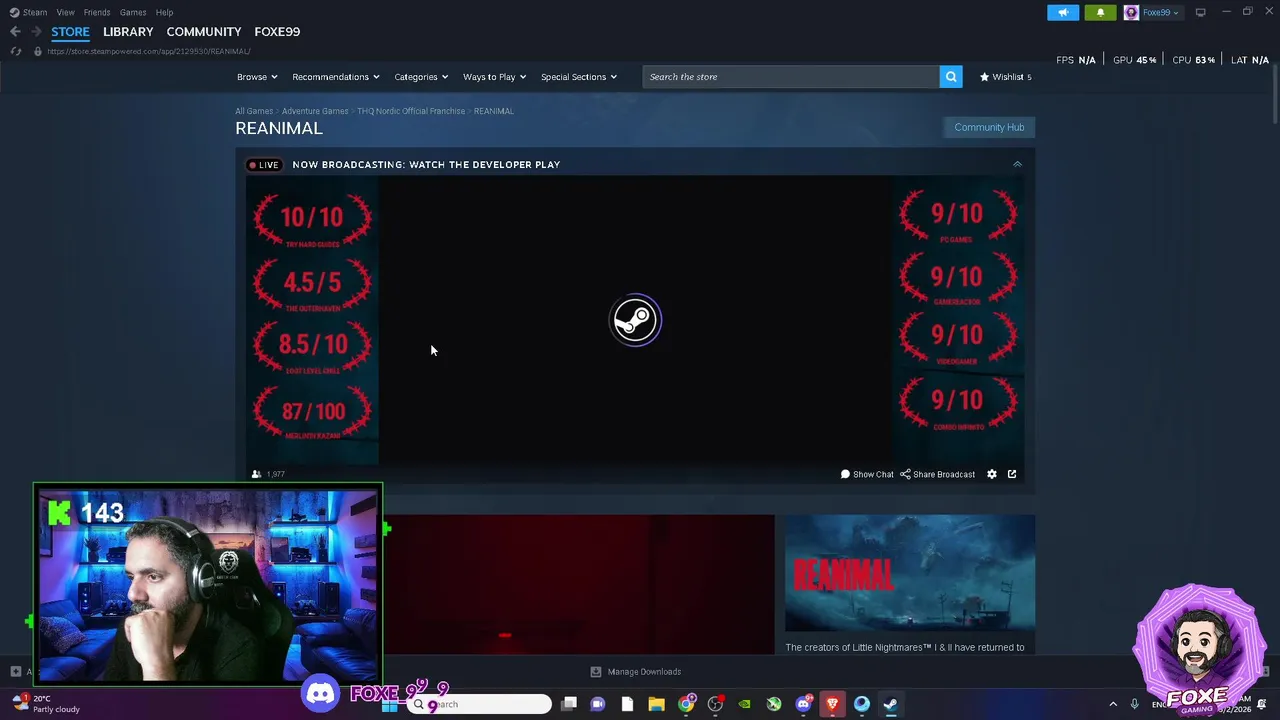Expand the Recommendations dropdown
The image size is (1280, 720).
(x=336, y=77)
